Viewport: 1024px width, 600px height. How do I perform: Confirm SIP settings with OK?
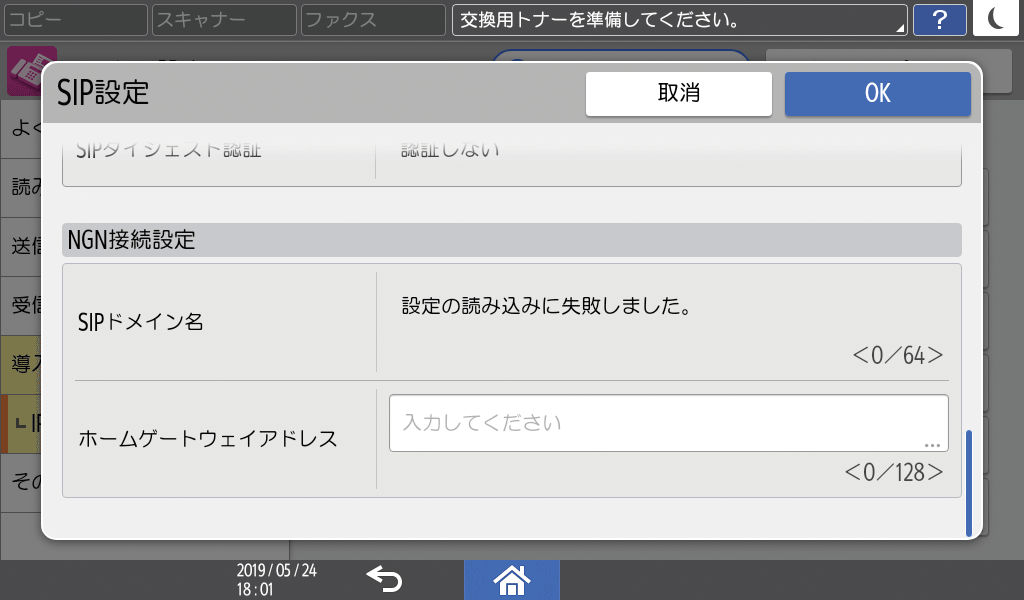click(x=877, y=93)
